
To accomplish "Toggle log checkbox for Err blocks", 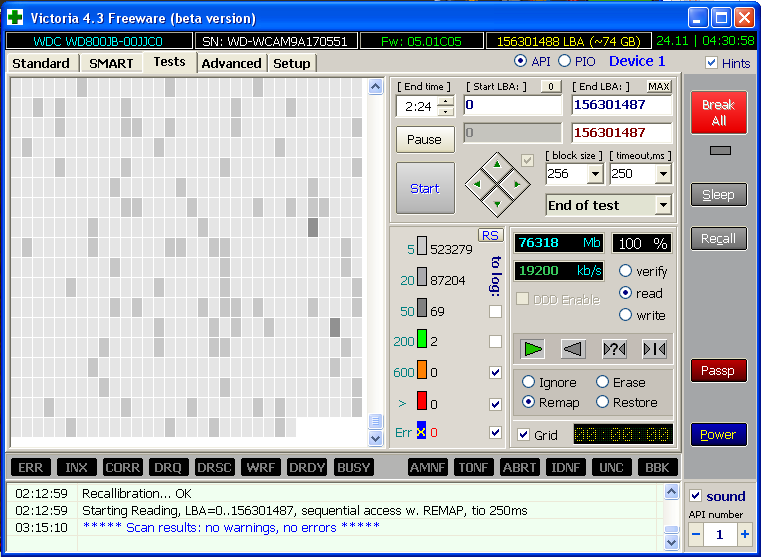I will click(495, 432).
